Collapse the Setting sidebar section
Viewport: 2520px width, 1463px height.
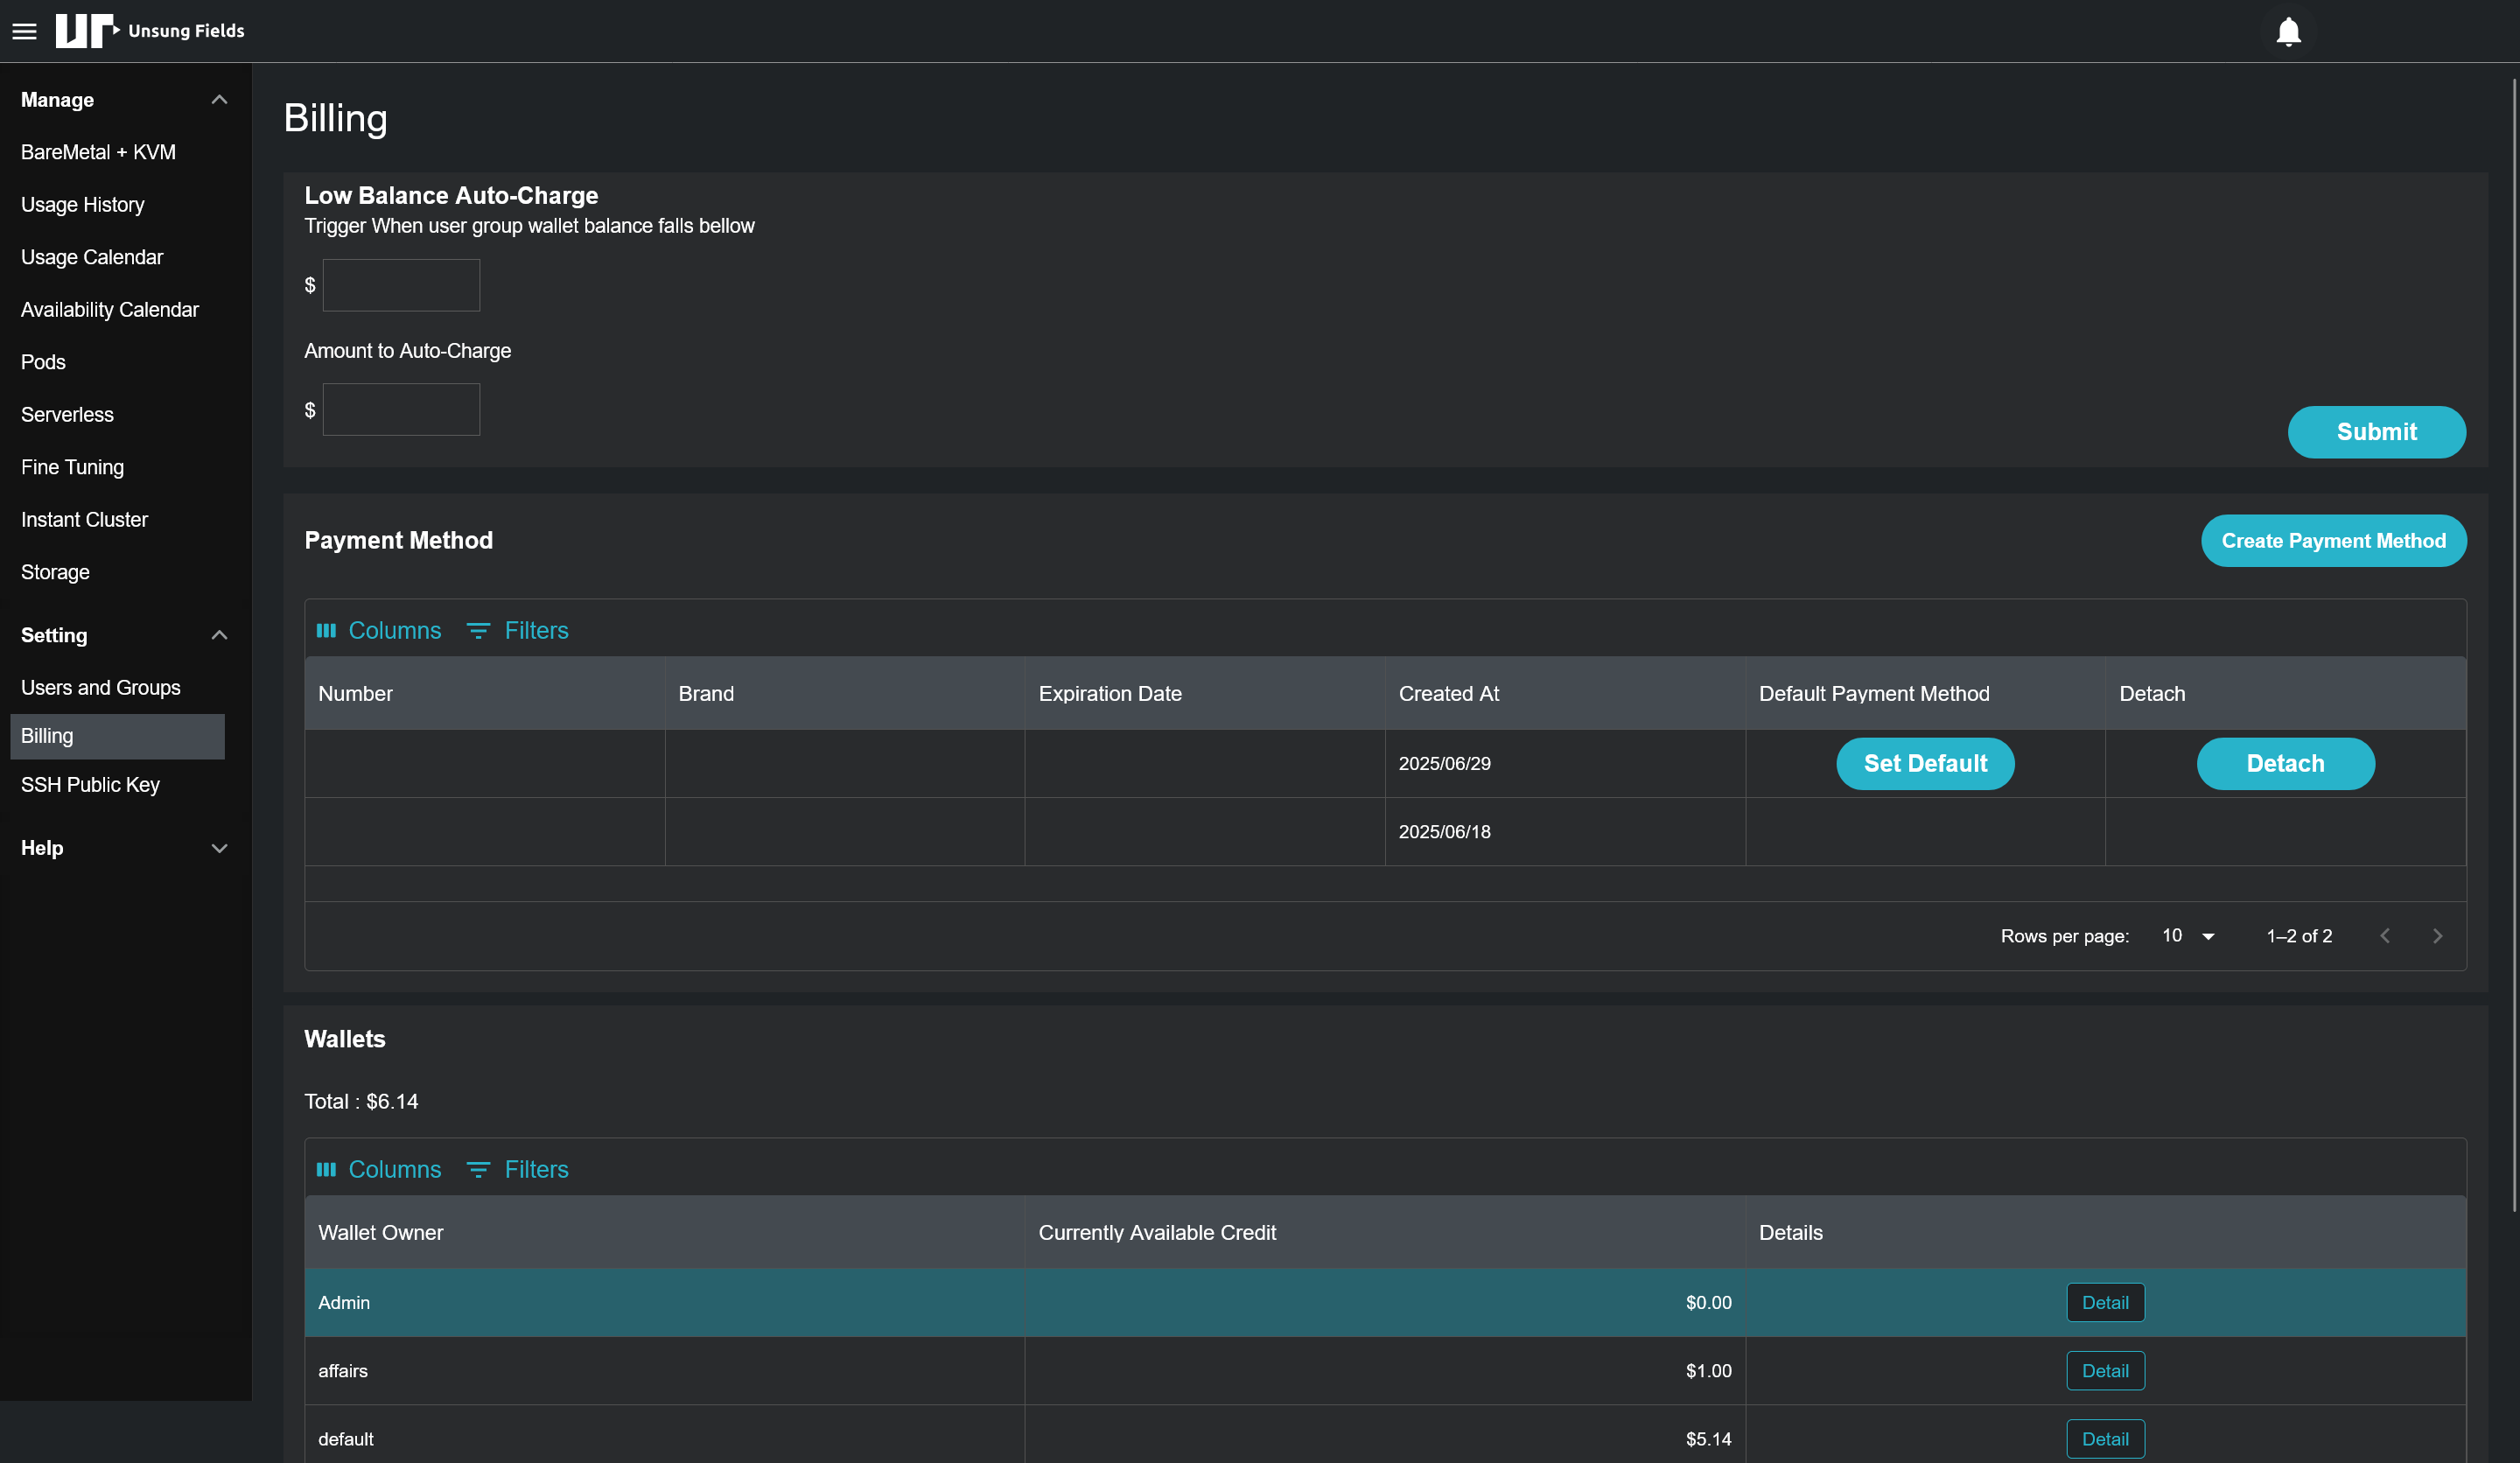(x=219, y=635)
